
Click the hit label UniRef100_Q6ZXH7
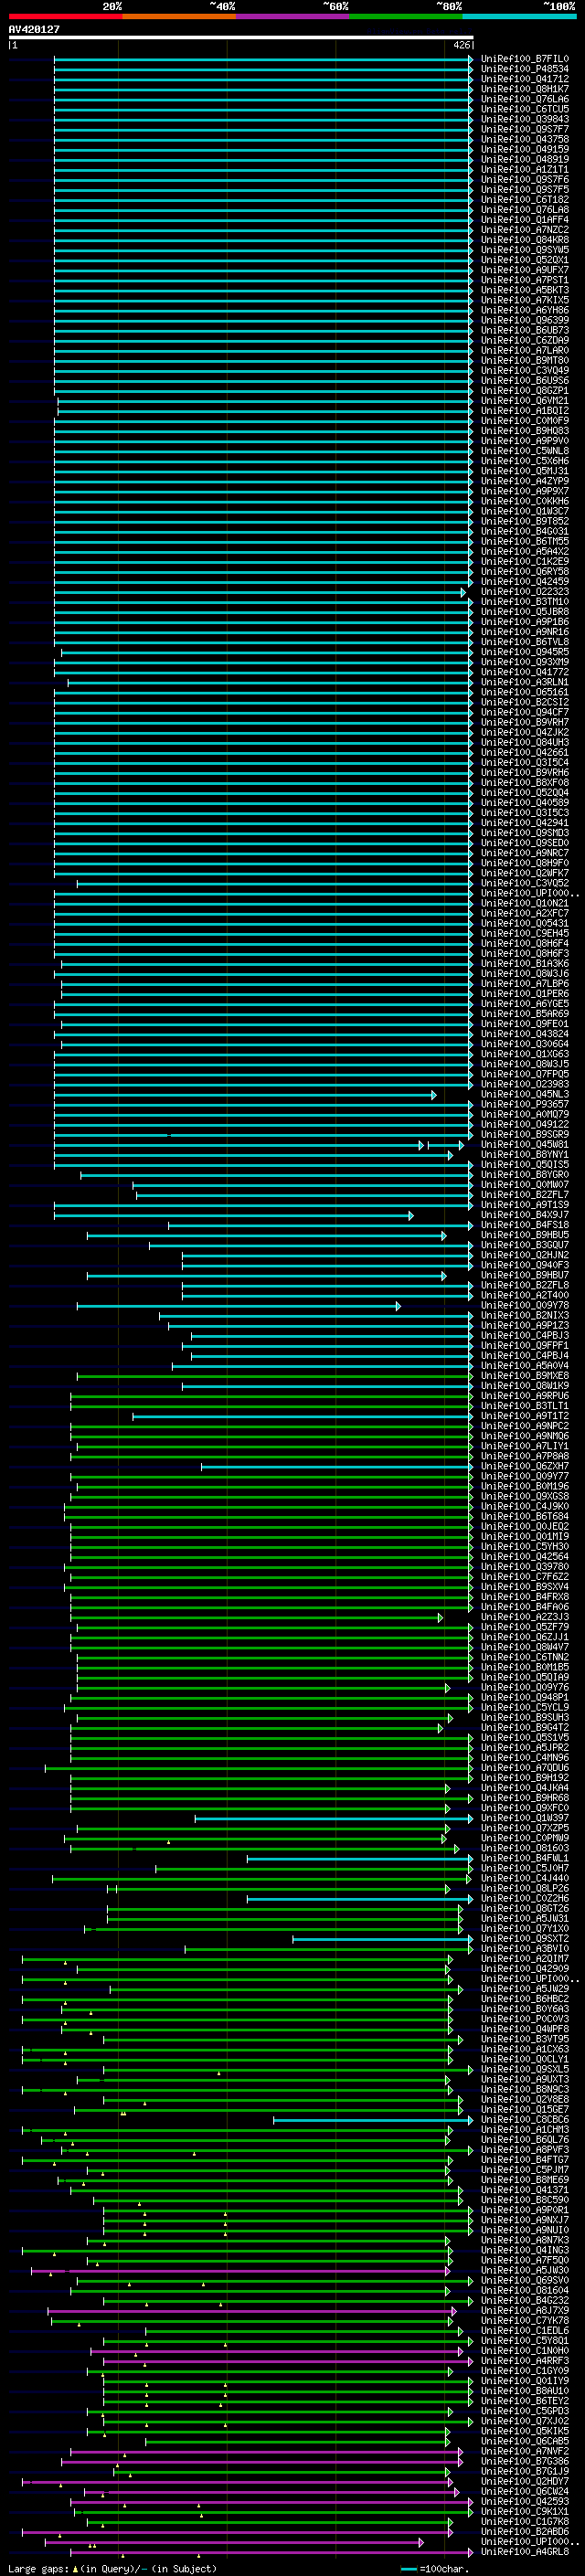(x=525, y=1466)
